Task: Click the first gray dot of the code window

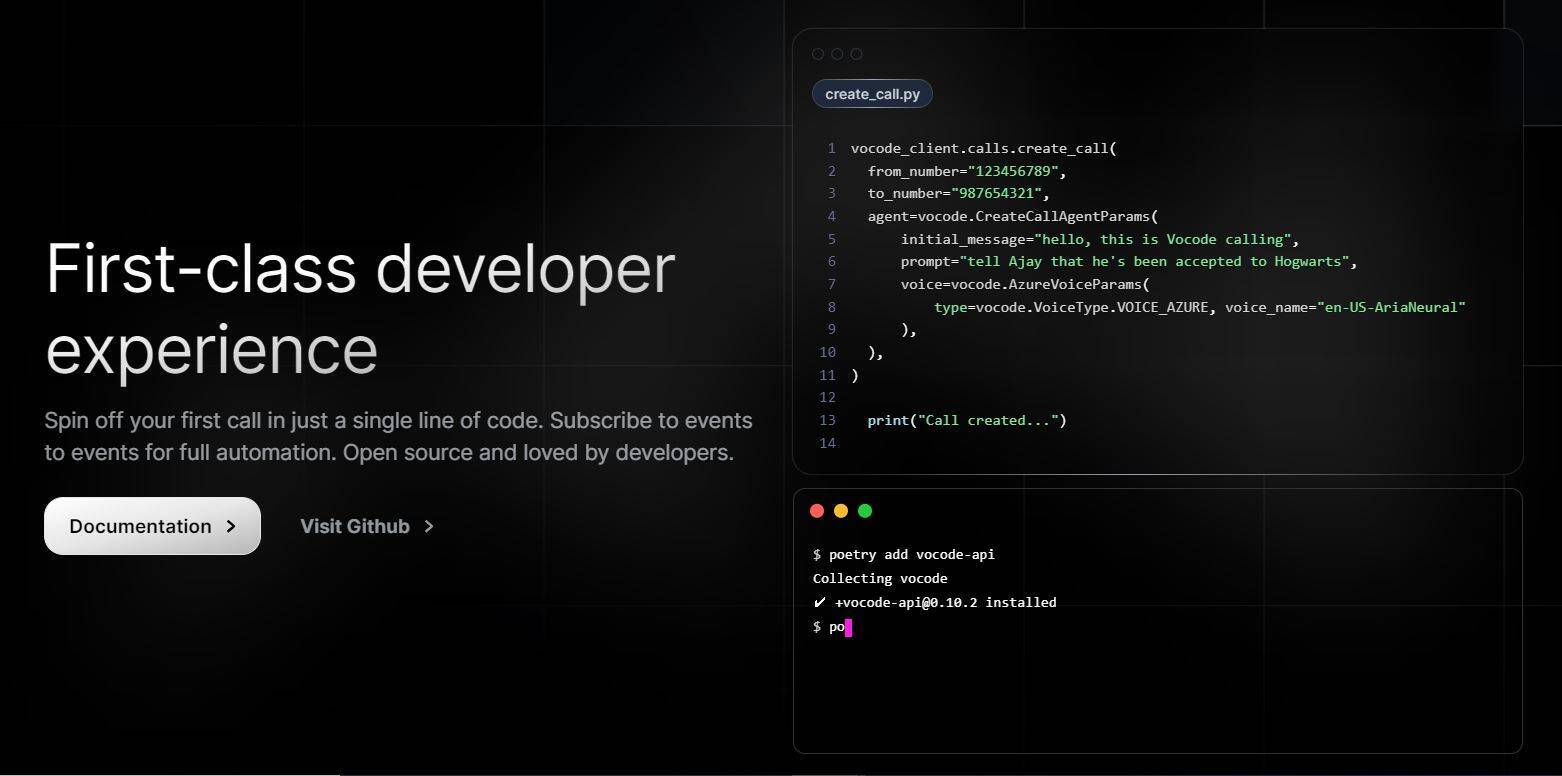Action: pos(818,54)
